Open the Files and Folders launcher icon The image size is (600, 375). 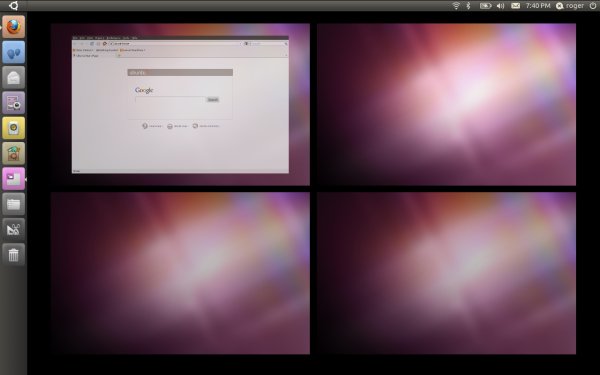coord(13,204)
